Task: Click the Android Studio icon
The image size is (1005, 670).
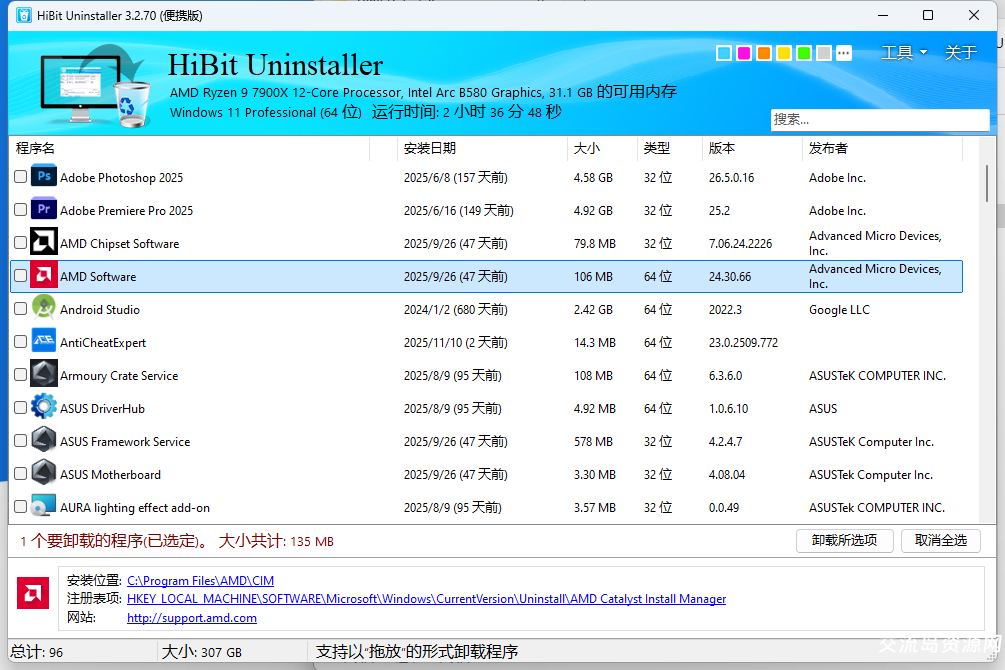Action: [44, 308]
